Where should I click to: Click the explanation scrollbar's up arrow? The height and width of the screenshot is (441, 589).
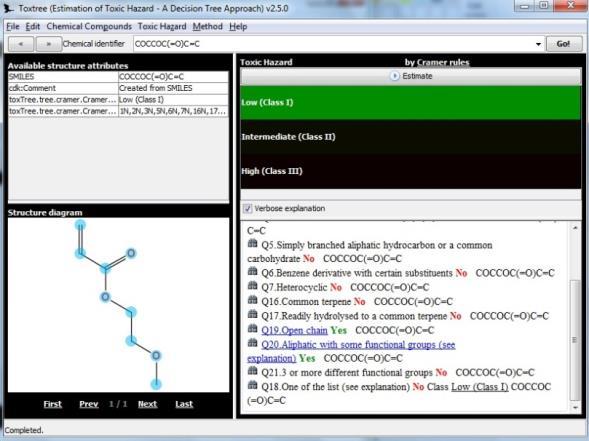coord(575,227)
